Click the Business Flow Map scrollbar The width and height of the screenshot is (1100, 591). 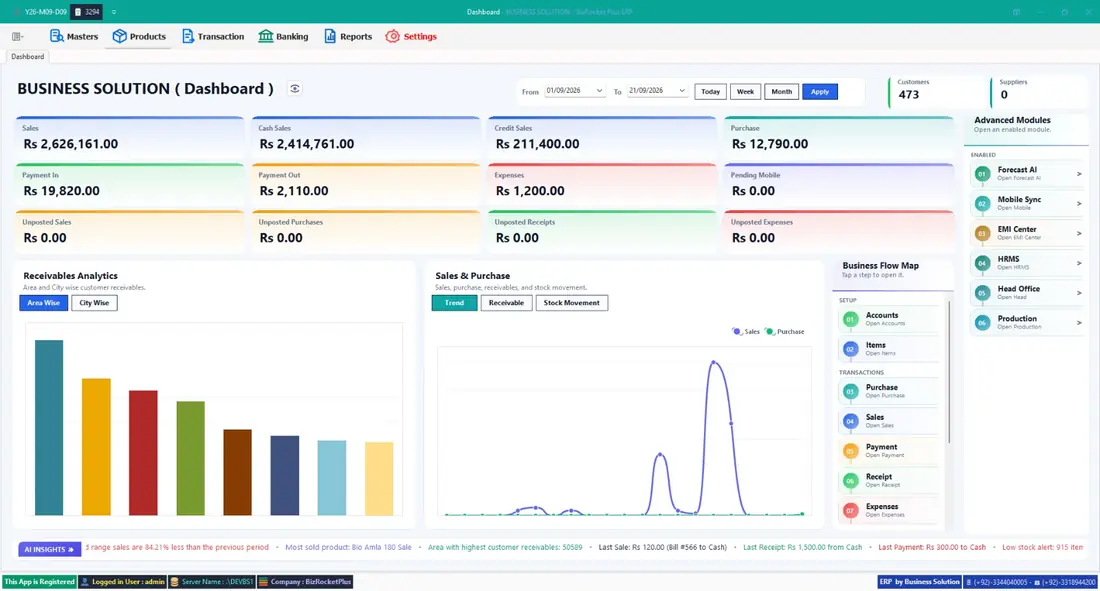pyautogui.click(x=949, y=372)
